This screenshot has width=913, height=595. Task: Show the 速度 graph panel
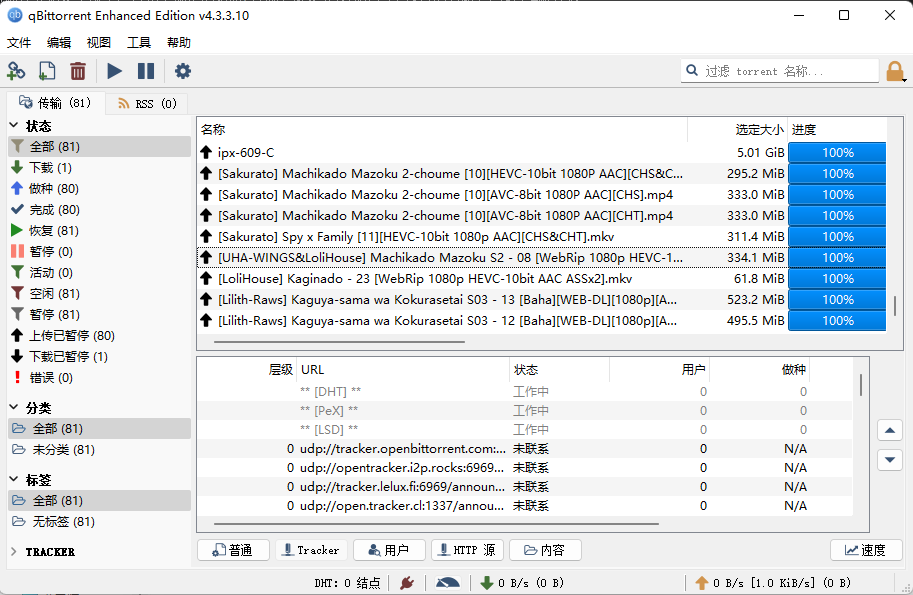(x=866, y=550)
